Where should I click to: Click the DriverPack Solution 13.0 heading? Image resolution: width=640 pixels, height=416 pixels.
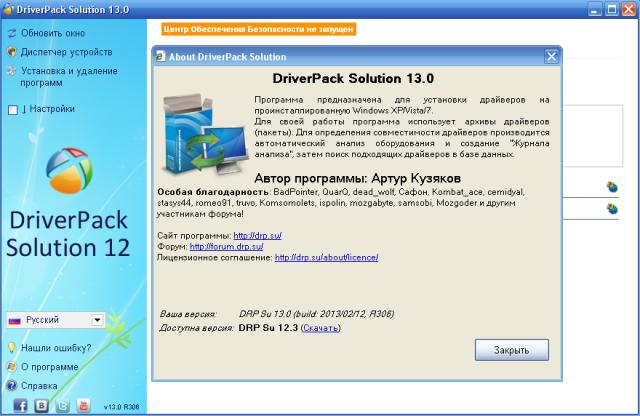tap(353, 78)
